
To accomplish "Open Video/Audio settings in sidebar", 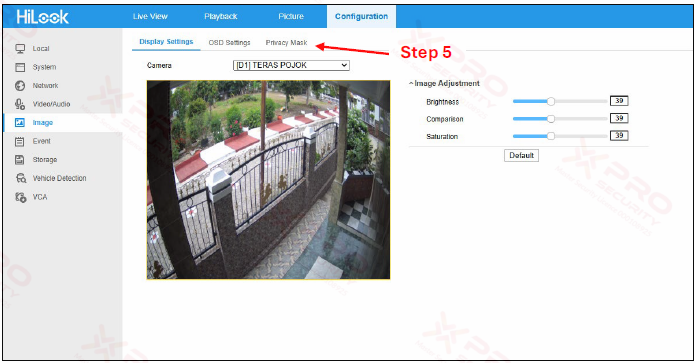I will tap(51, 104).
